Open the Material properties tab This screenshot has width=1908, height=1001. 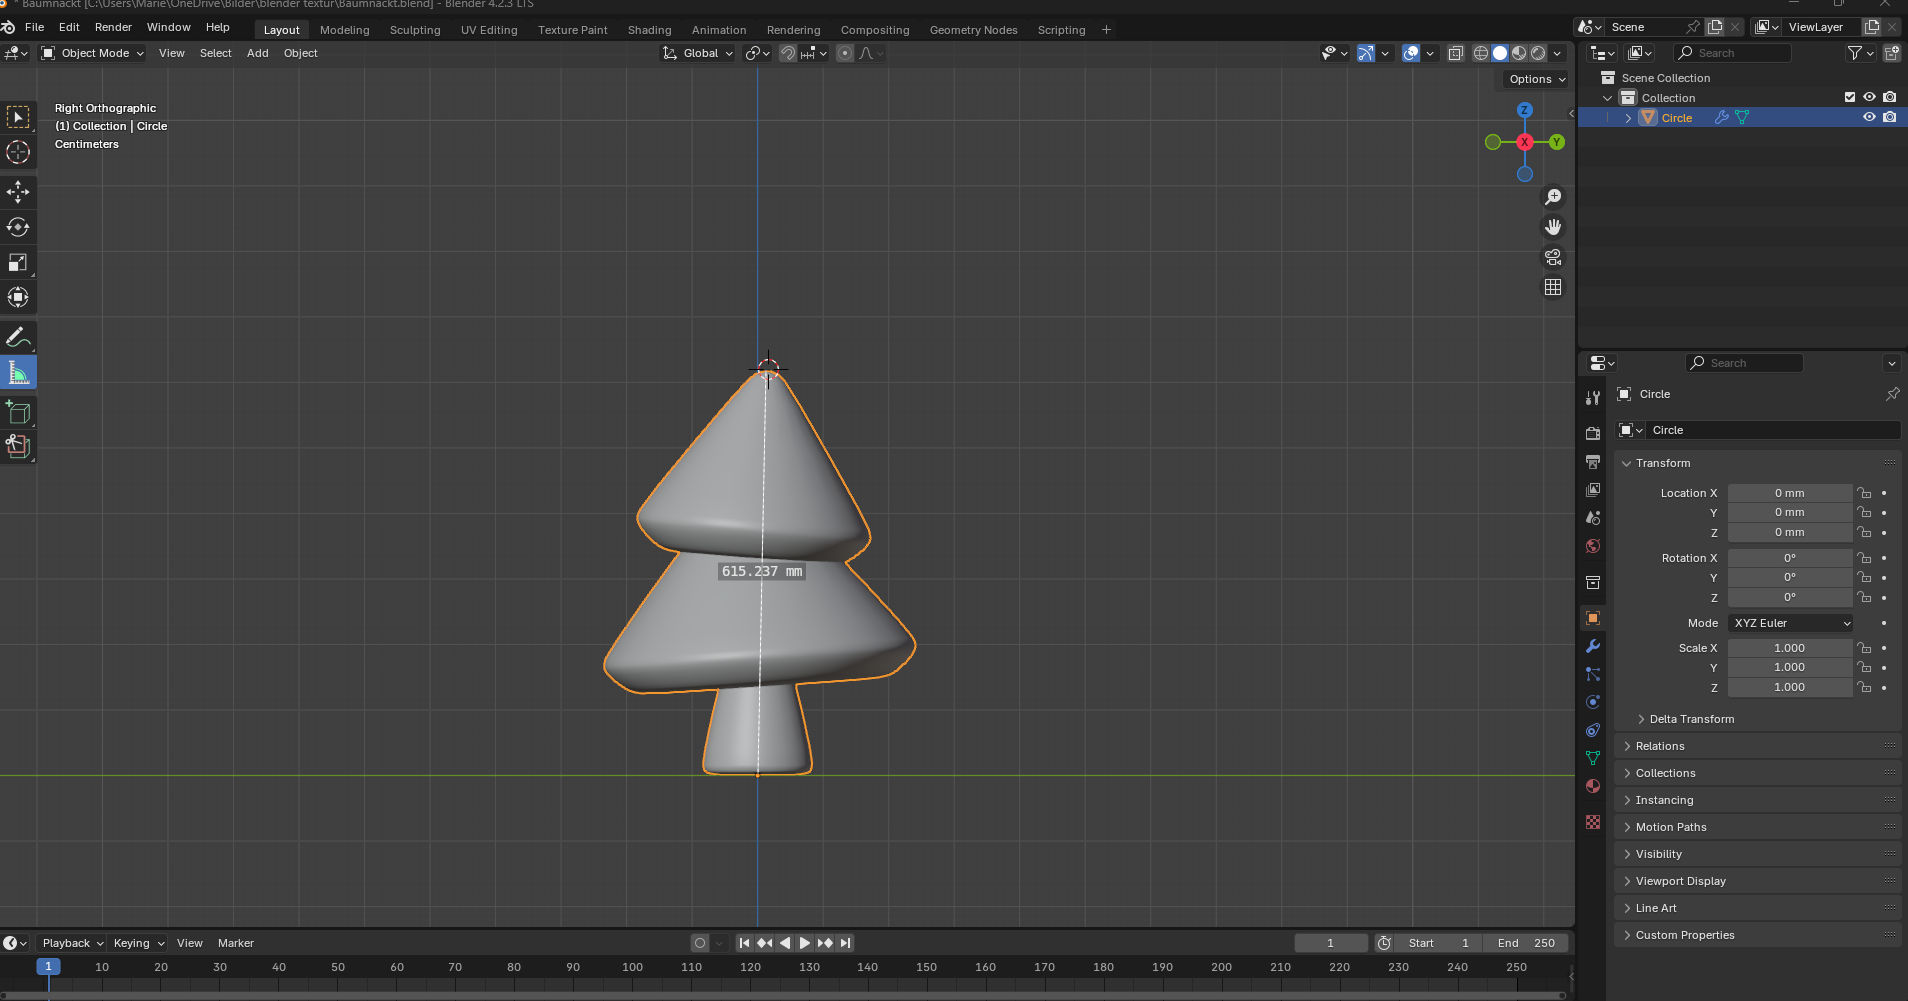[x=1593, y=786]
